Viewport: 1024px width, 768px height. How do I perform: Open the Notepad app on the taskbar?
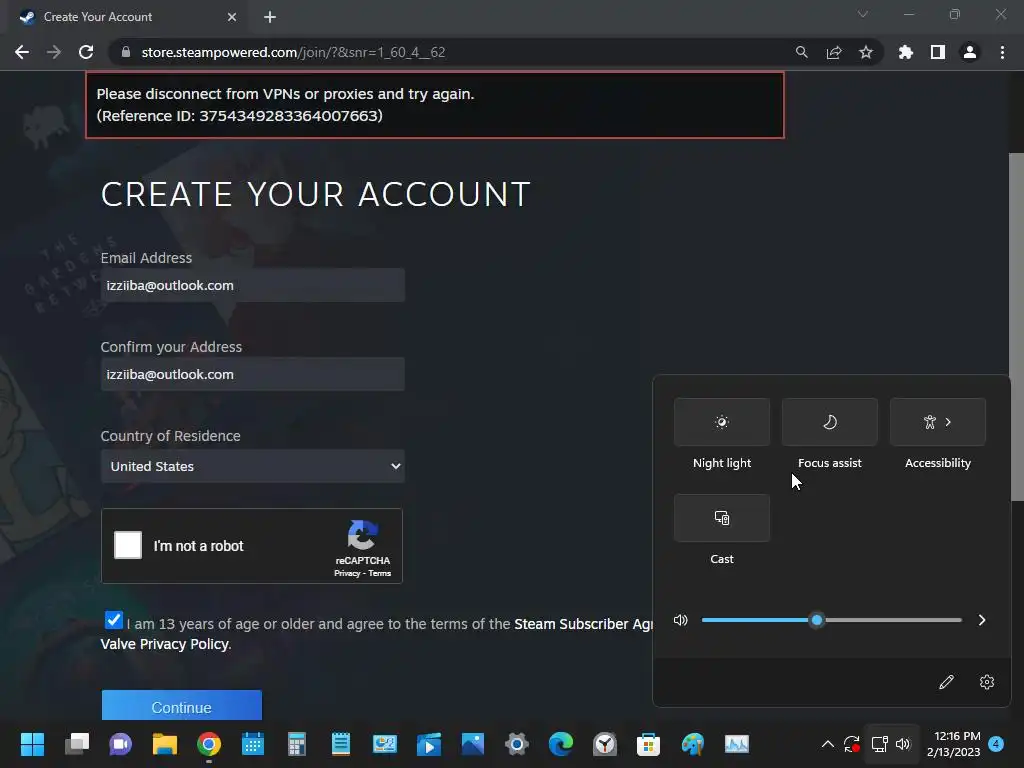[x=341, y=744]
